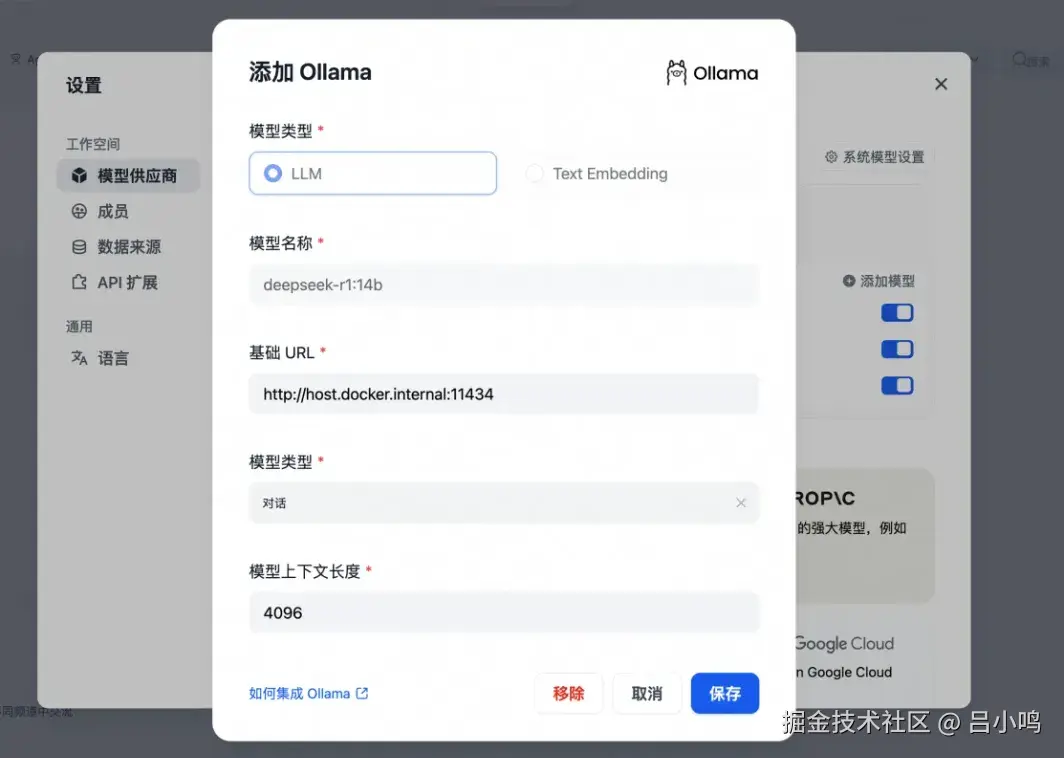The height and width of the screenshot is (758, 1064).
Task: Clear the 对话 selection with the X icon
Action: 741,503
